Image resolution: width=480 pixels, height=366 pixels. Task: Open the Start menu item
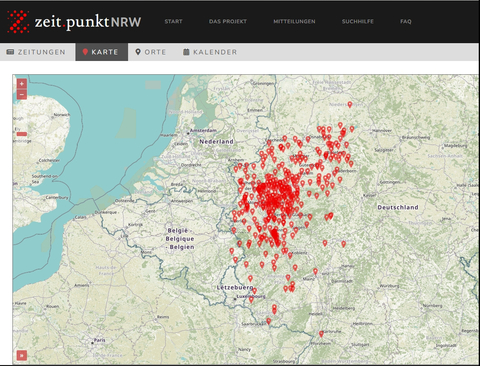[173, 21]
